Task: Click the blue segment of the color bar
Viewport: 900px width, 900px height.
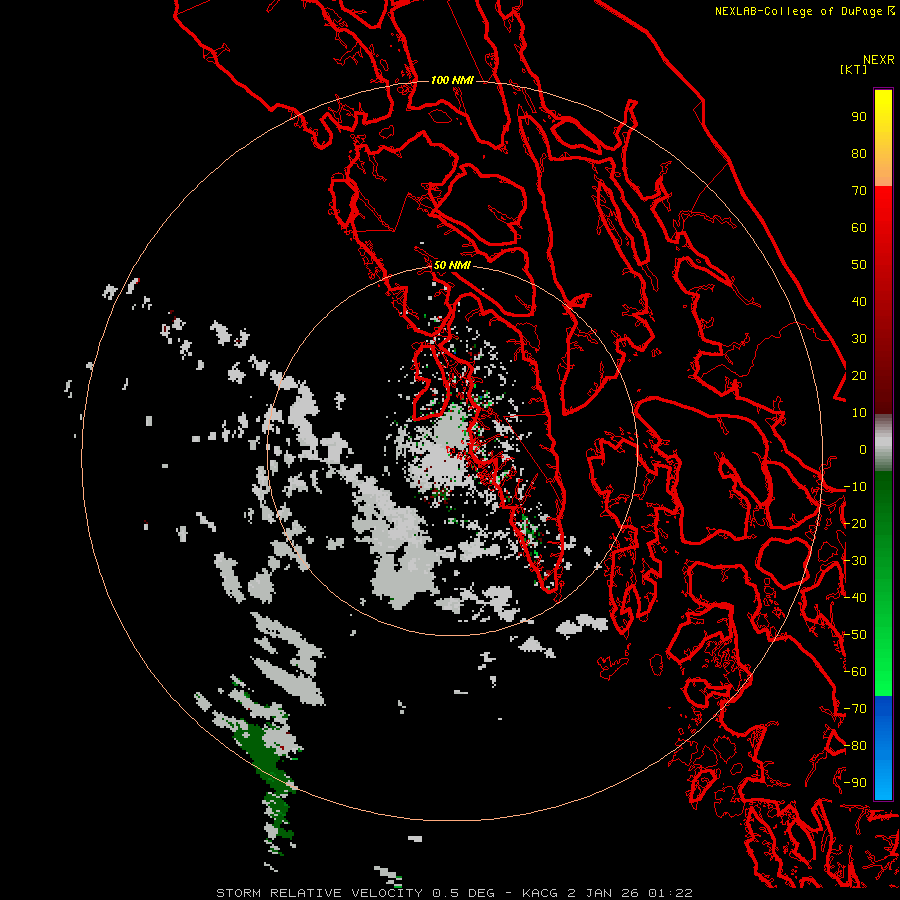Action: click(883, 747)
